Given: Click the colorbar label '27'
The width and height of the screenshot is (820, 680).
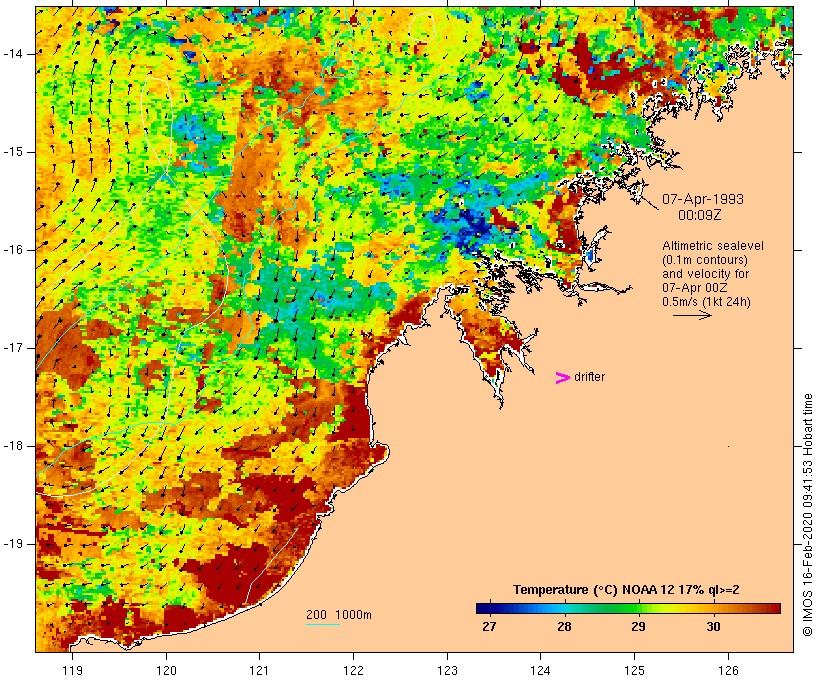Looking at the screenshot, I should (x=489, y=626).
